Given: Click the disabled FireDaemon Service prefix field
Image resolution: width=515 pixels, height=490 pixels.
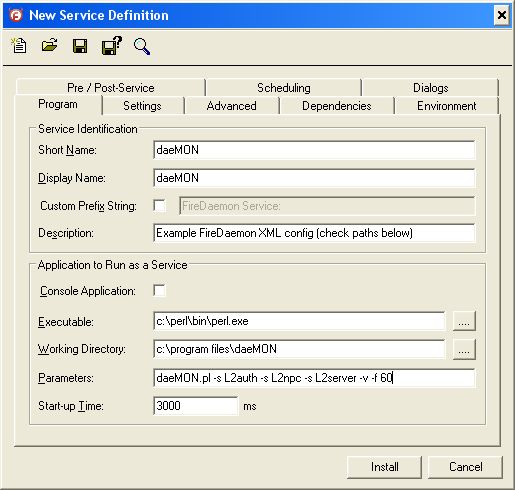Looking at the screenshot, I should (x=327, y=206).
